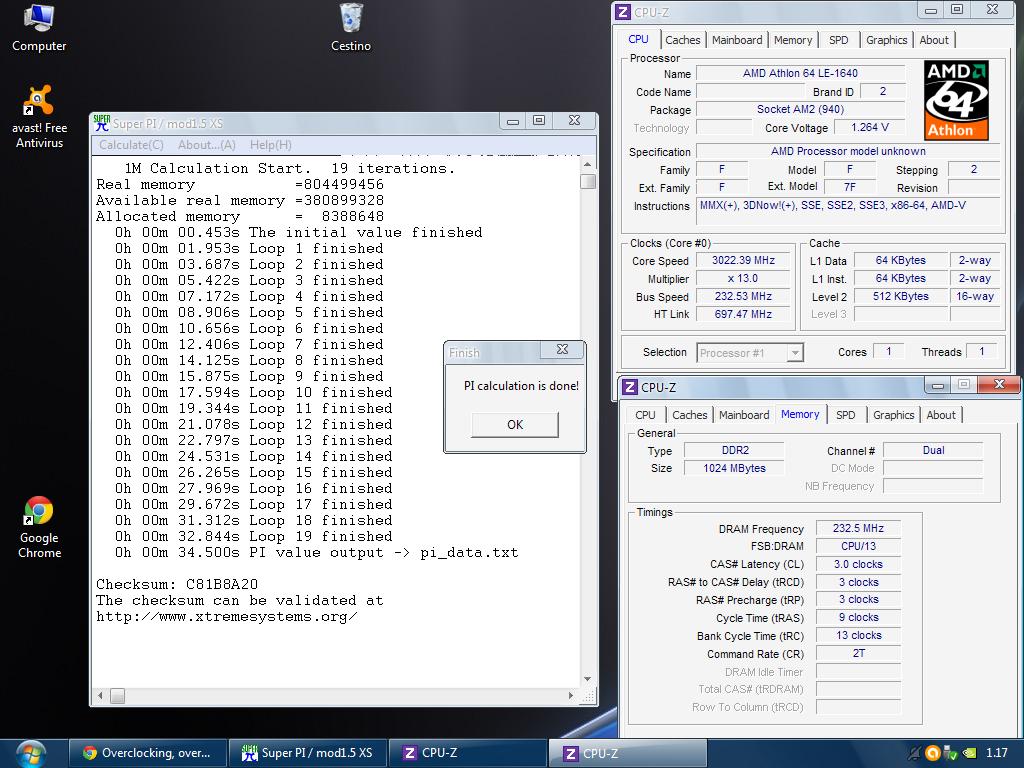Click OK in the Finish dialog
This screenshot has height=768, width=1024.
[x=515, y=424]
